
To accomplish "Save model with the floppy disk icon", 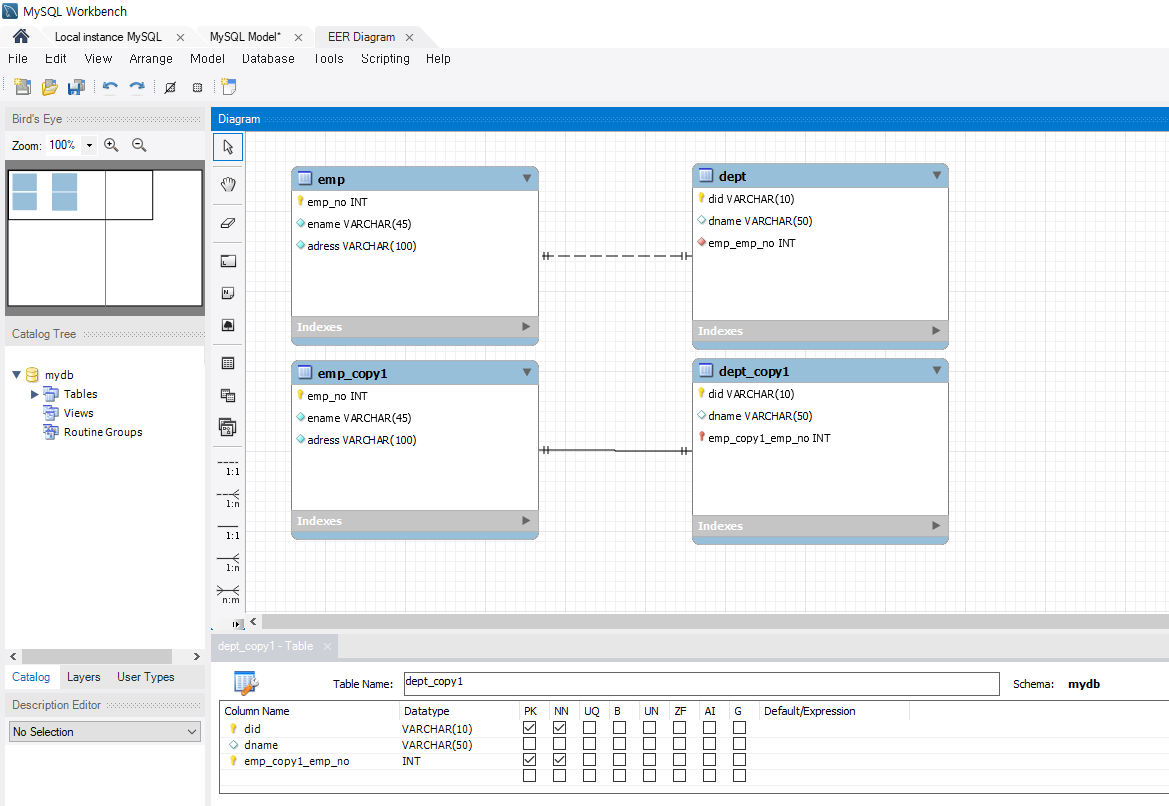I will tap(76, 87).
